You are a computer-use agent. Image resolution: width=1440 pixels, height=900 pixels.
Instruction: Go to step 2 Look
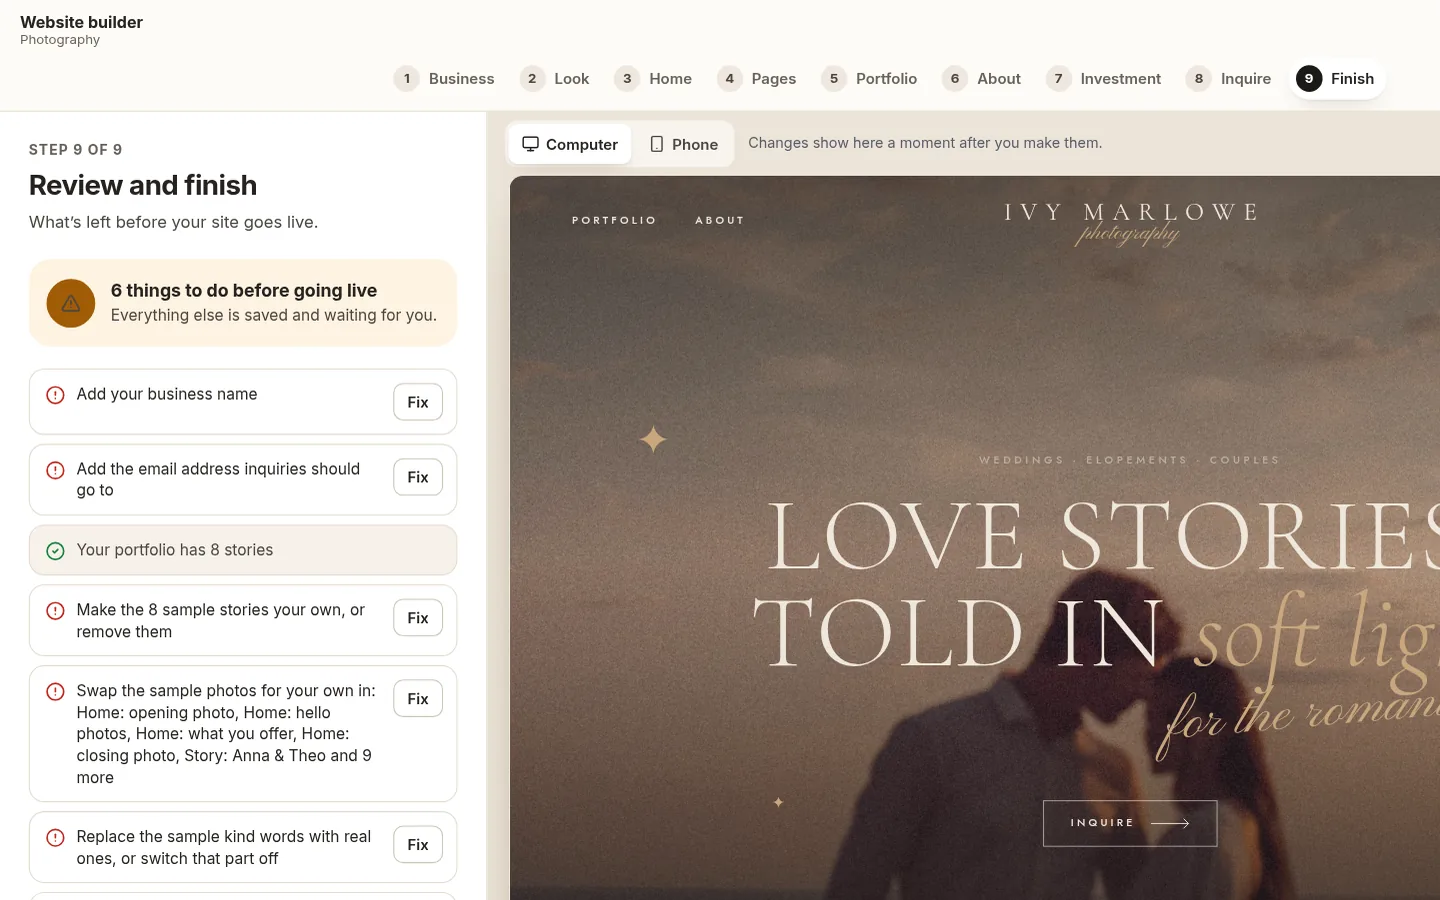point(555,79)
